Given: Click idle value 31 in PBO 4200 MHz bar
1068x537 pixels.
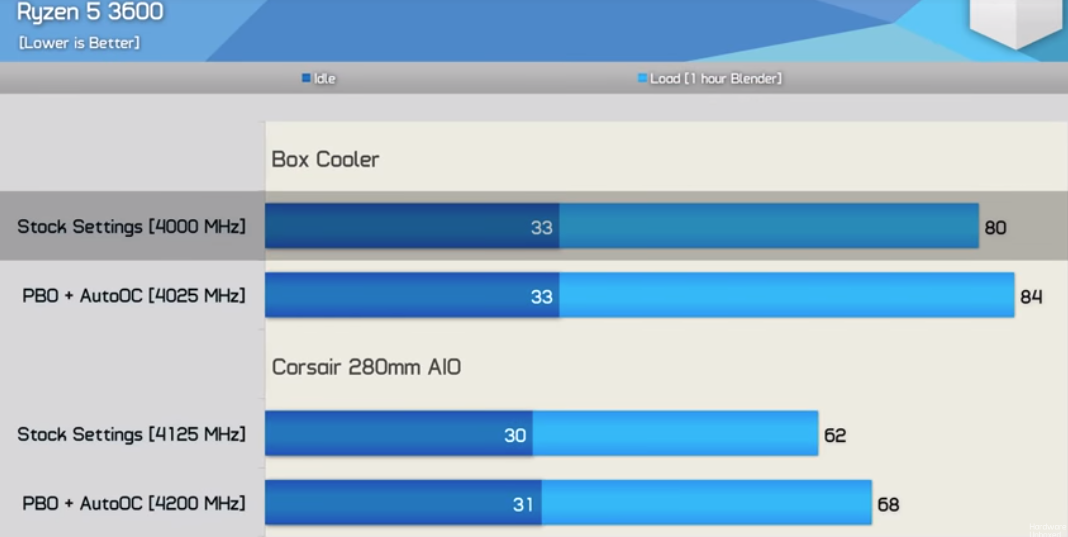Looking at the screenshot, I should point(523,505).
